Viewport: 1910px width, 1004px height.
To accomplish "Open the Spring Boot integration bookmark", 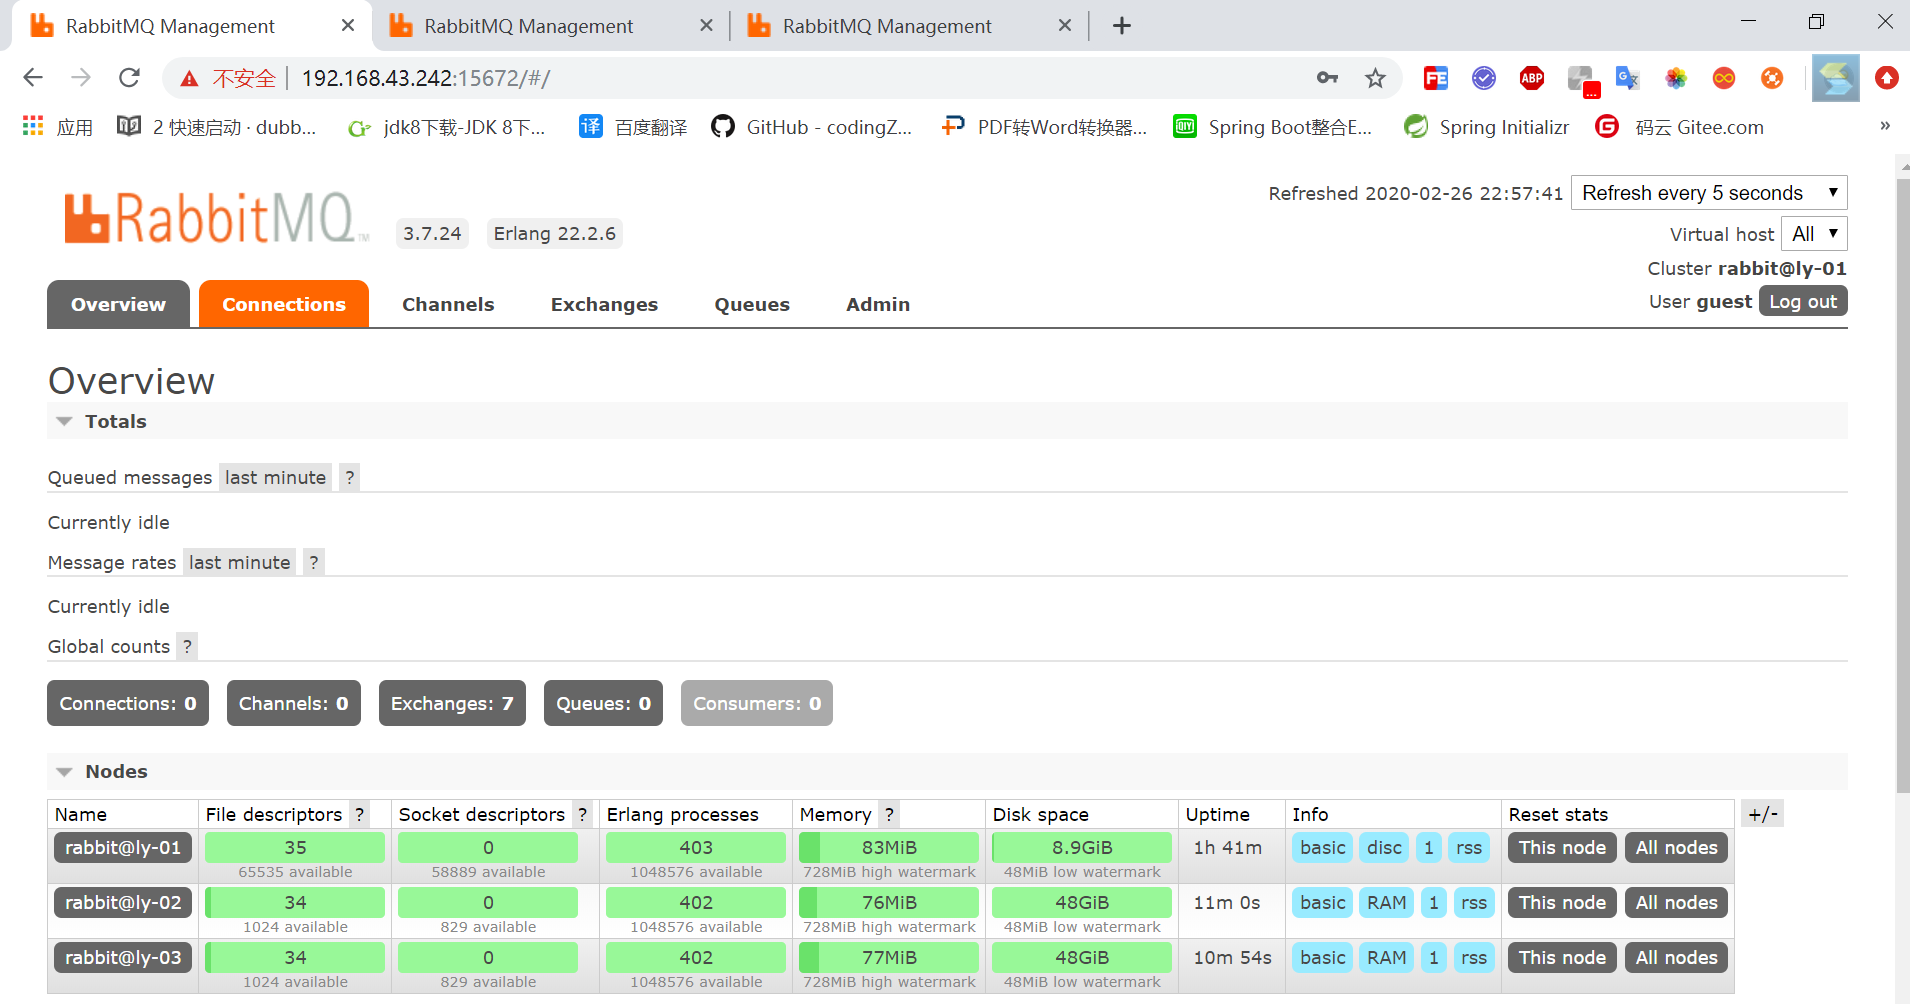I will pos(1272,127).
